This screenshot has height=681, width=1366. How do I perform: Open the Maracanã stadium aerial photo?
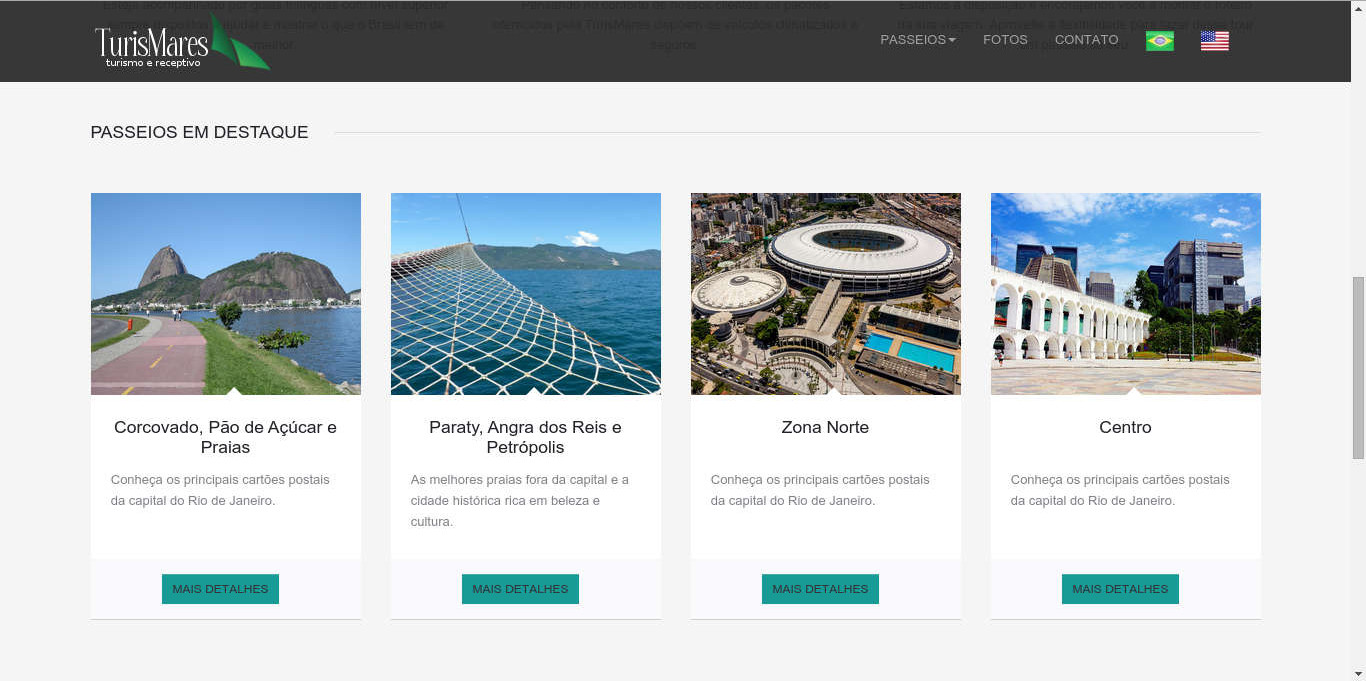click(x=826, y=294)
